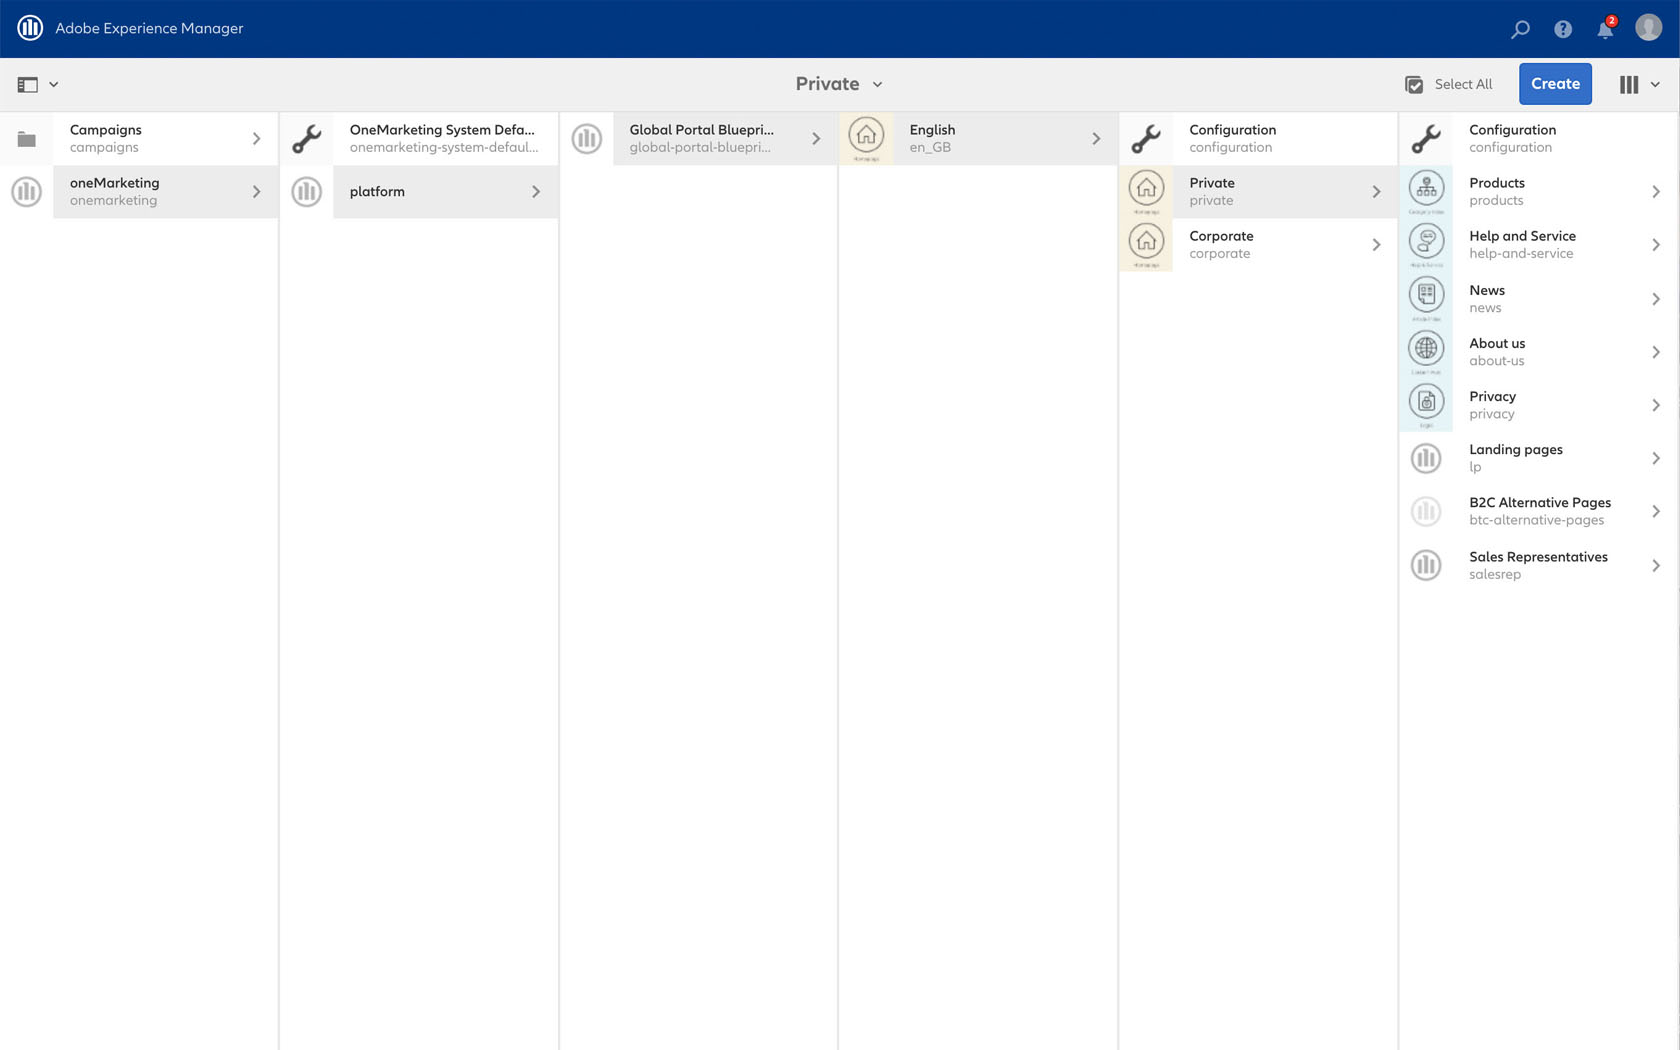
Task: Select the Products row text
Action: pos(1497,192)
